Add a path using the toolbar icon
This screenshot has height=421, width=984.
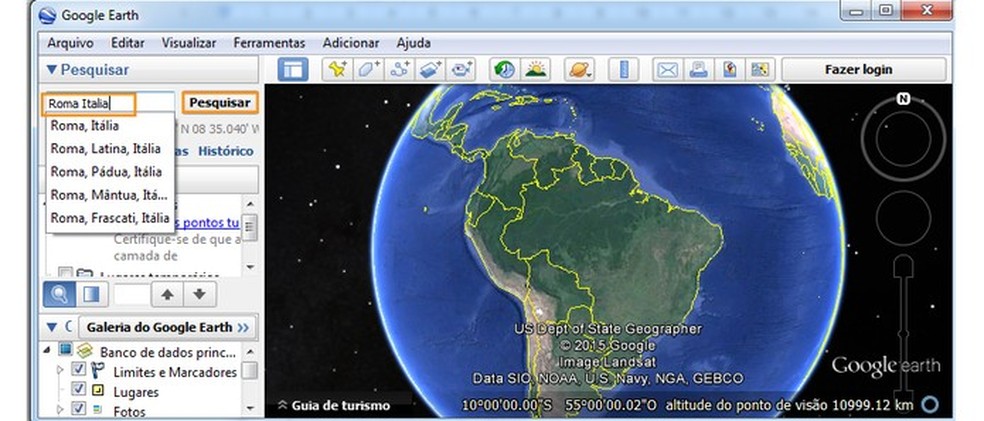[399, 70]
